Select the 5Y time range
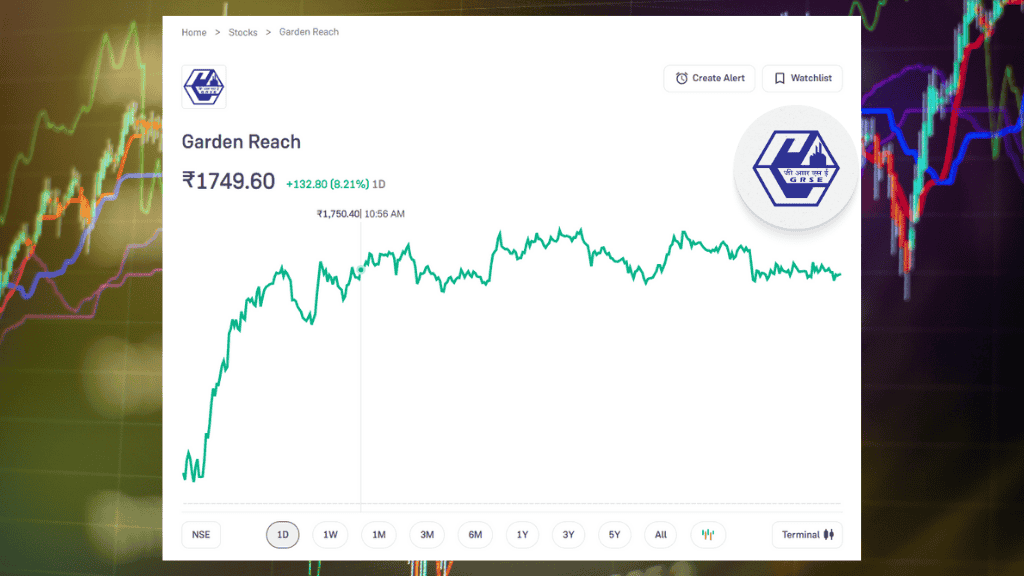The height and width of the screenshot is (576, 1024). pos(615,535)
